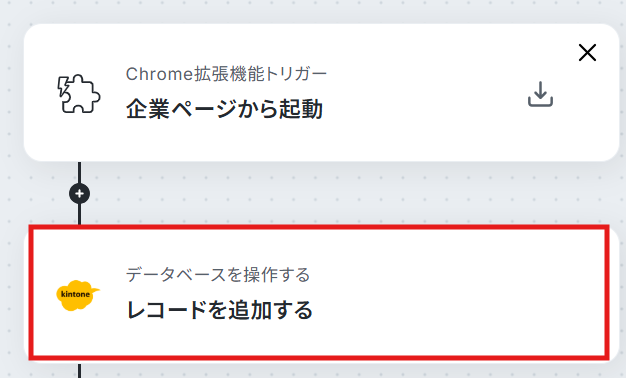The height and width of the screenshot is (378, 626).
Task: Click the connector line below kintone card
Action: pyautogui.click(x=79, y=371)
